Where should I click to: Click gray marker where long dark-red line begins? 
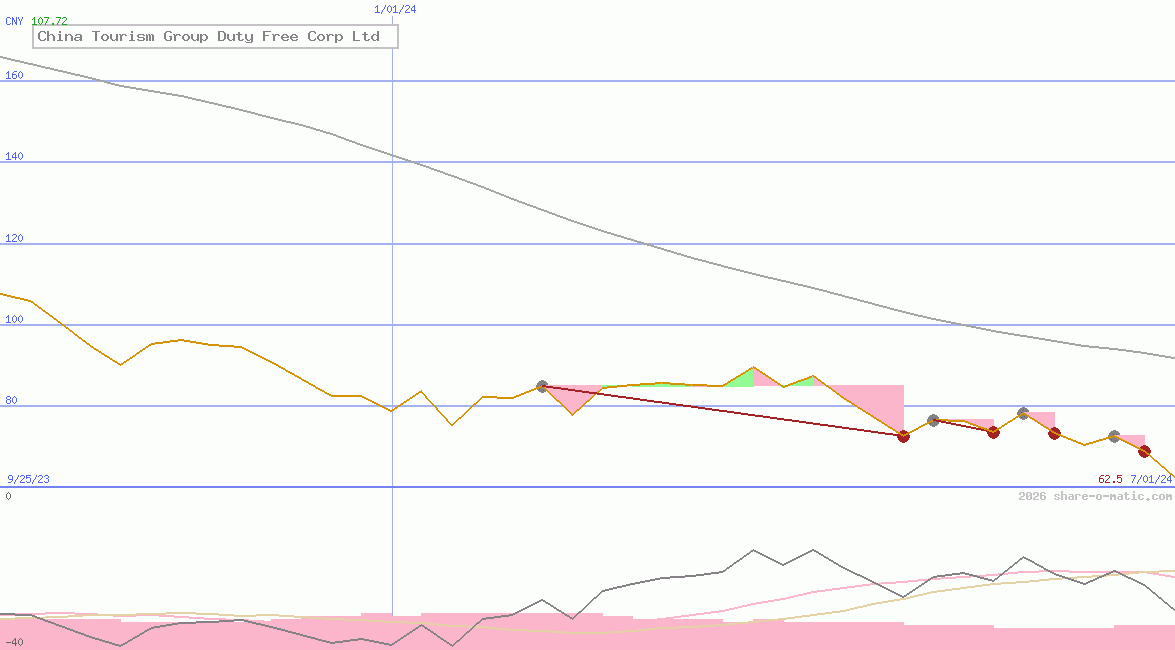[543, 386]
